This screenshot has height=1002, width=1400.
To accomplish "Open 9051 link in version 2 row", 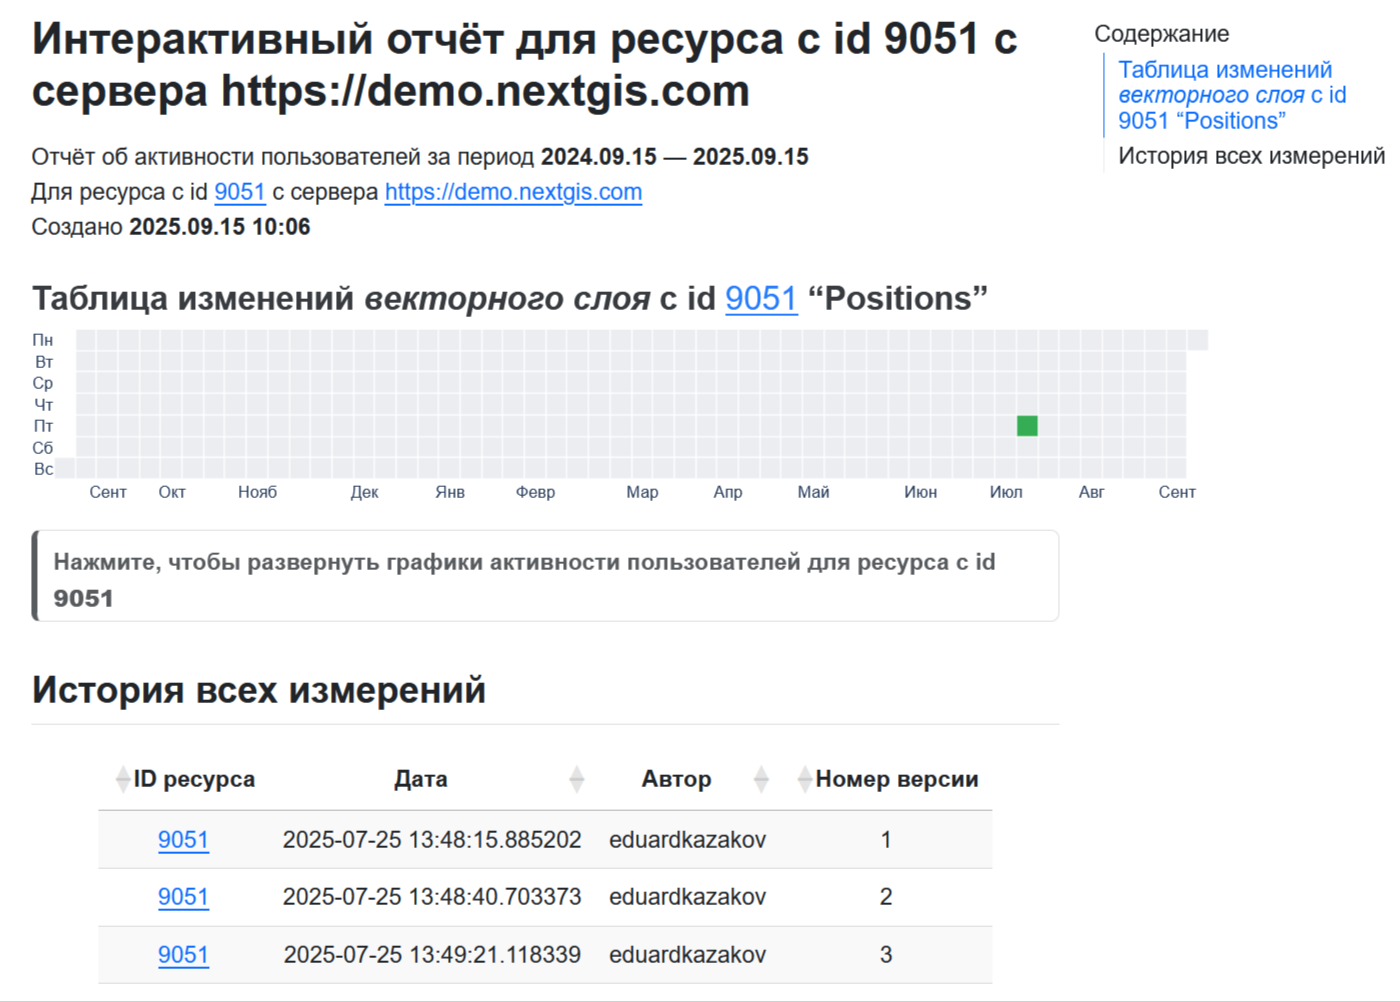I will click(x=183, y=897).
